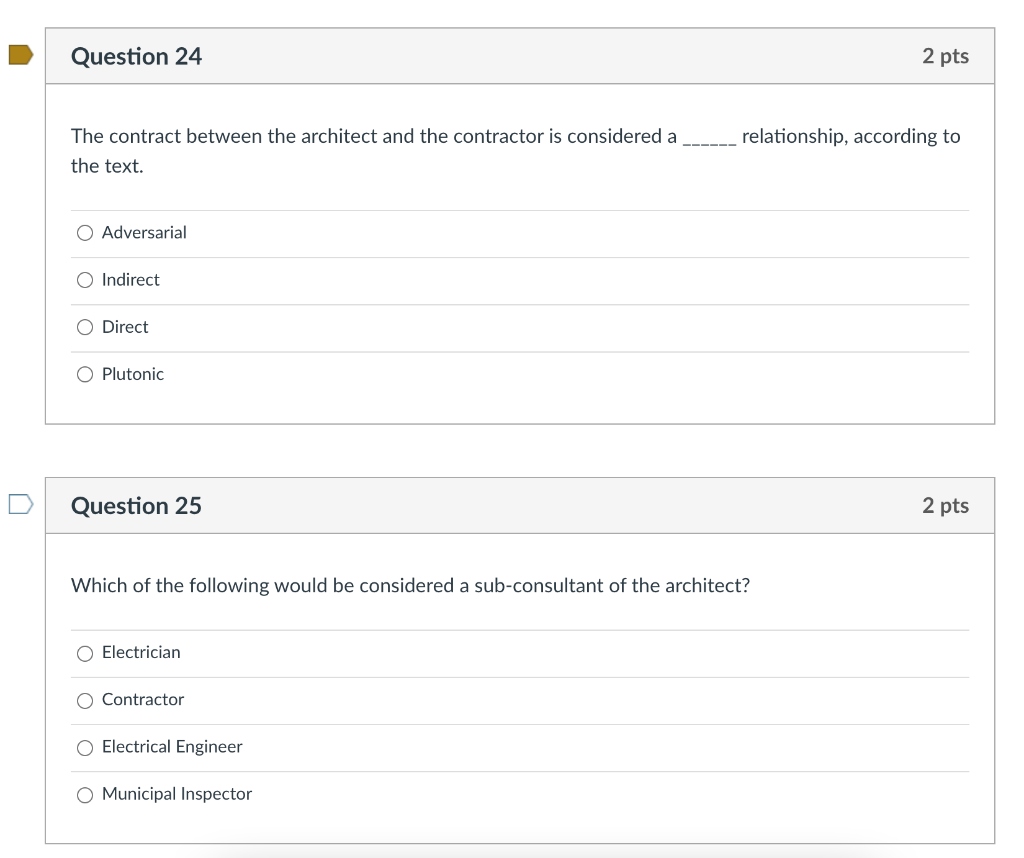The image size is (1024, 858).
Task: Select the Plutonic answer choice
Action: coord(86,373)
